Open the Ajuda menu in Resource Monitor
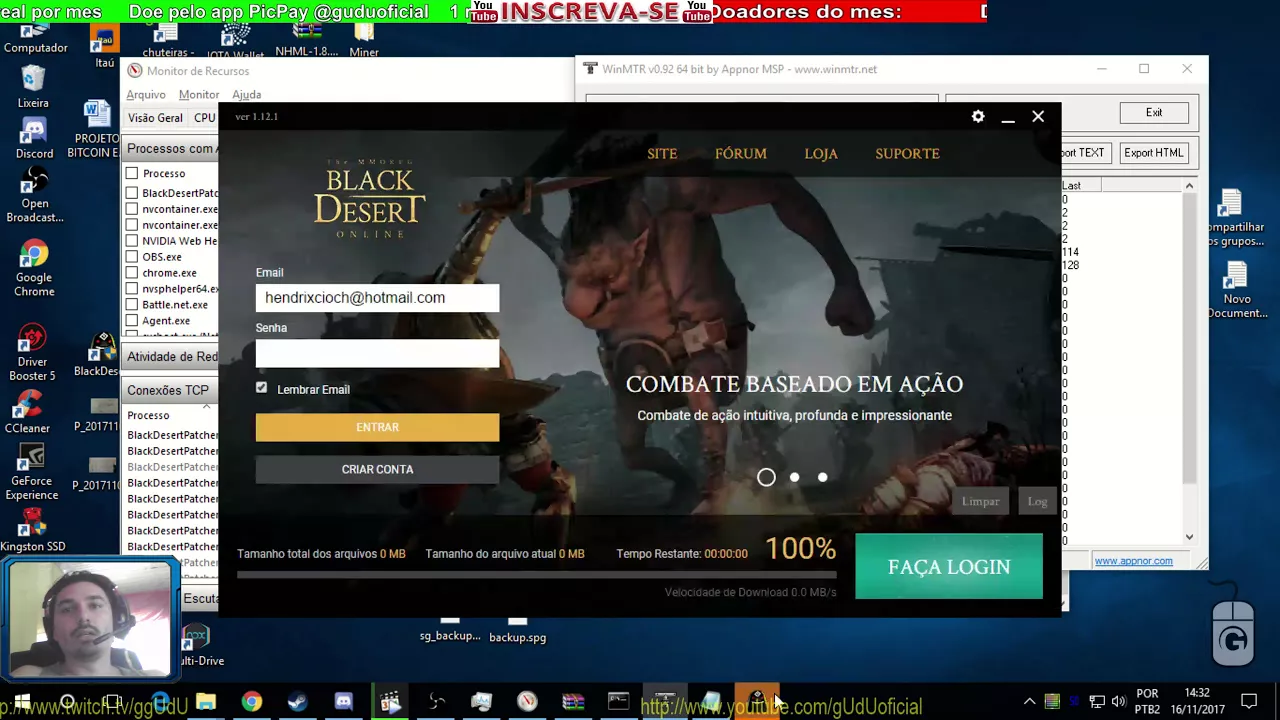Image resolution: width=1280 pixels, height=720 pixels. [x=246, y=95]
